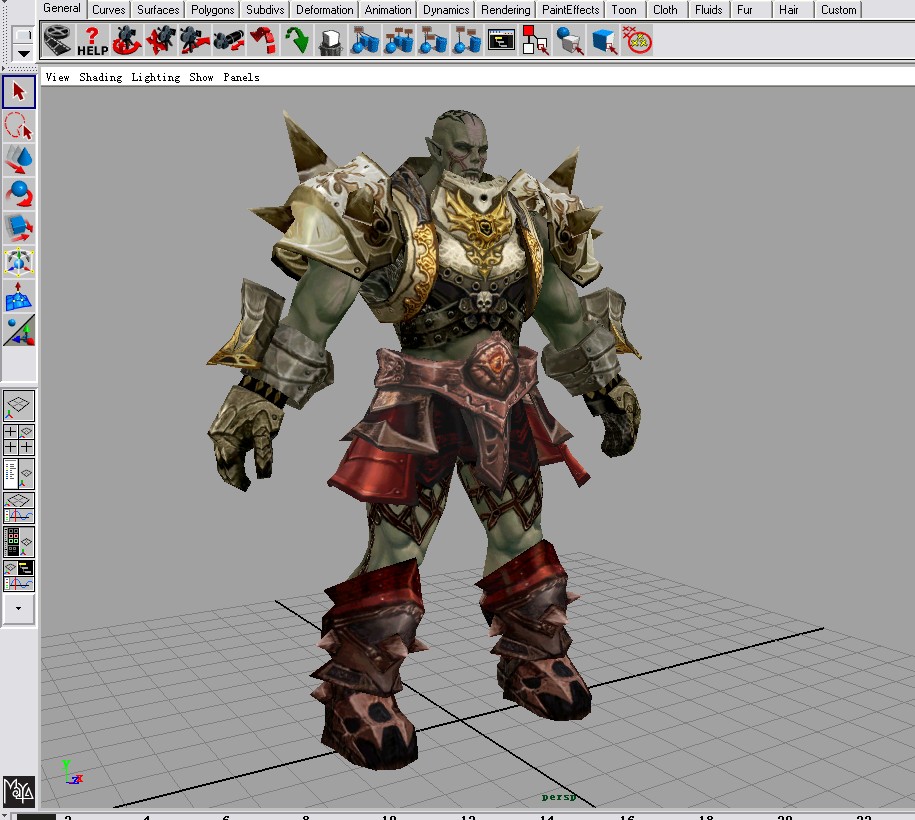Open the Panels menu
Image resolution: width=915 pixels, height=820 pixels.
tap(241, 77)
